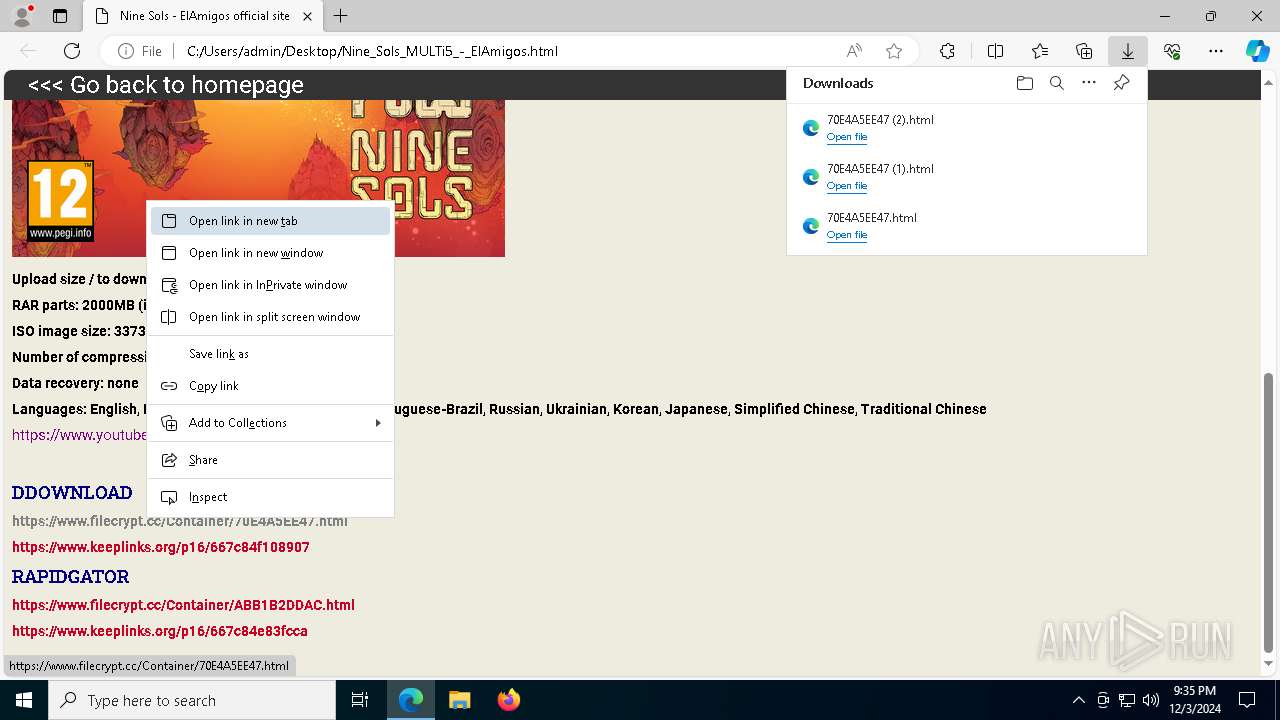The width and height of the screenshot is (1280, 720).
Task: Open the Extensions puzzle icon
Action: pos(947,51)
